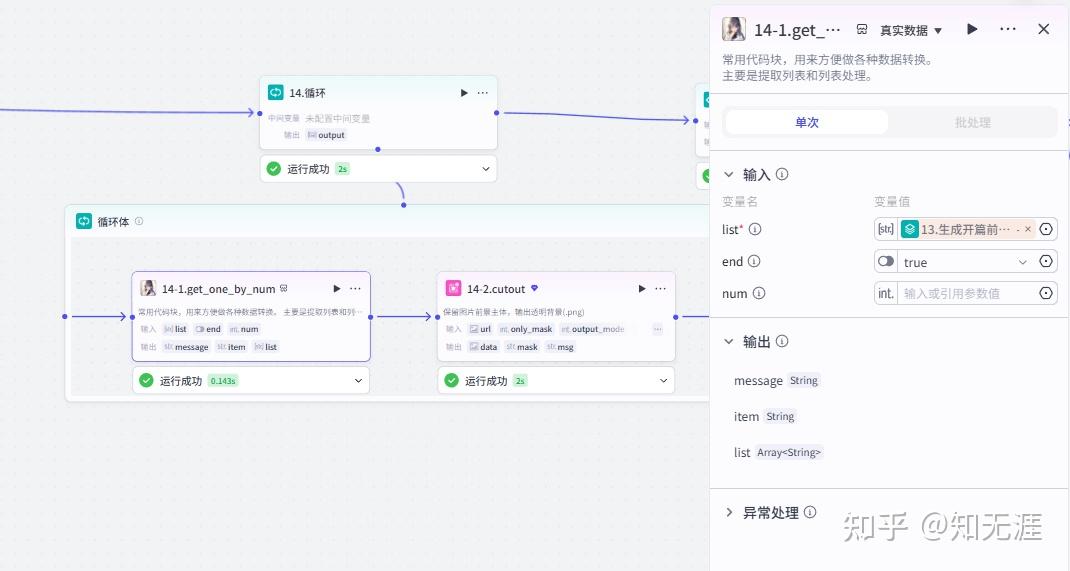Viewport: 1070px width, 571px height.
Task: Open more options on 14-2.cutout node
Action: tap(661, 289)
